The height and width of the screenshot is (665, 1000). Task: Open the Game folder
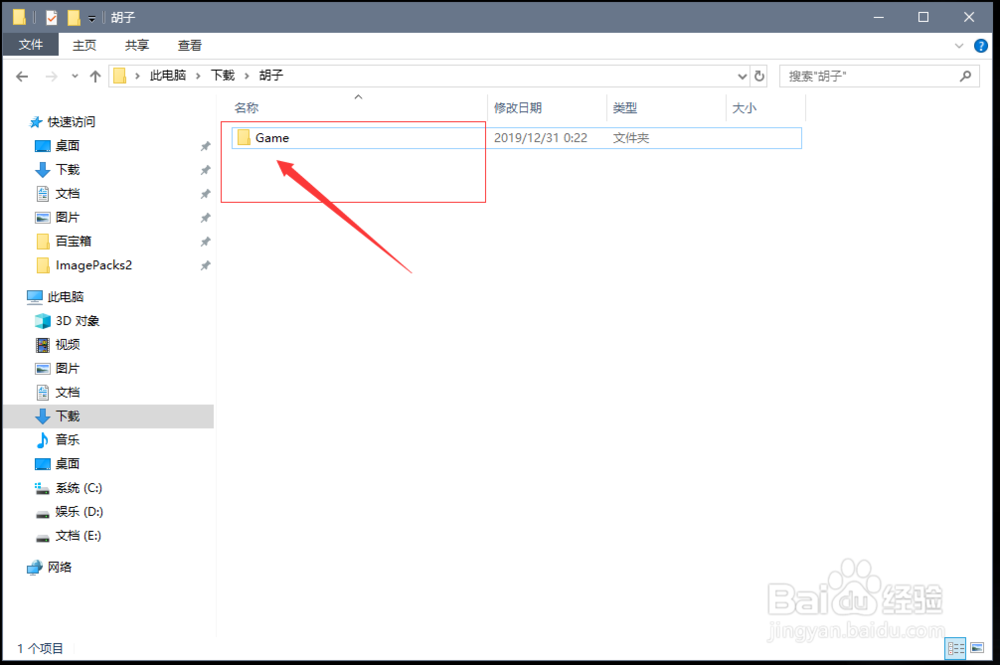click(270, 138)
